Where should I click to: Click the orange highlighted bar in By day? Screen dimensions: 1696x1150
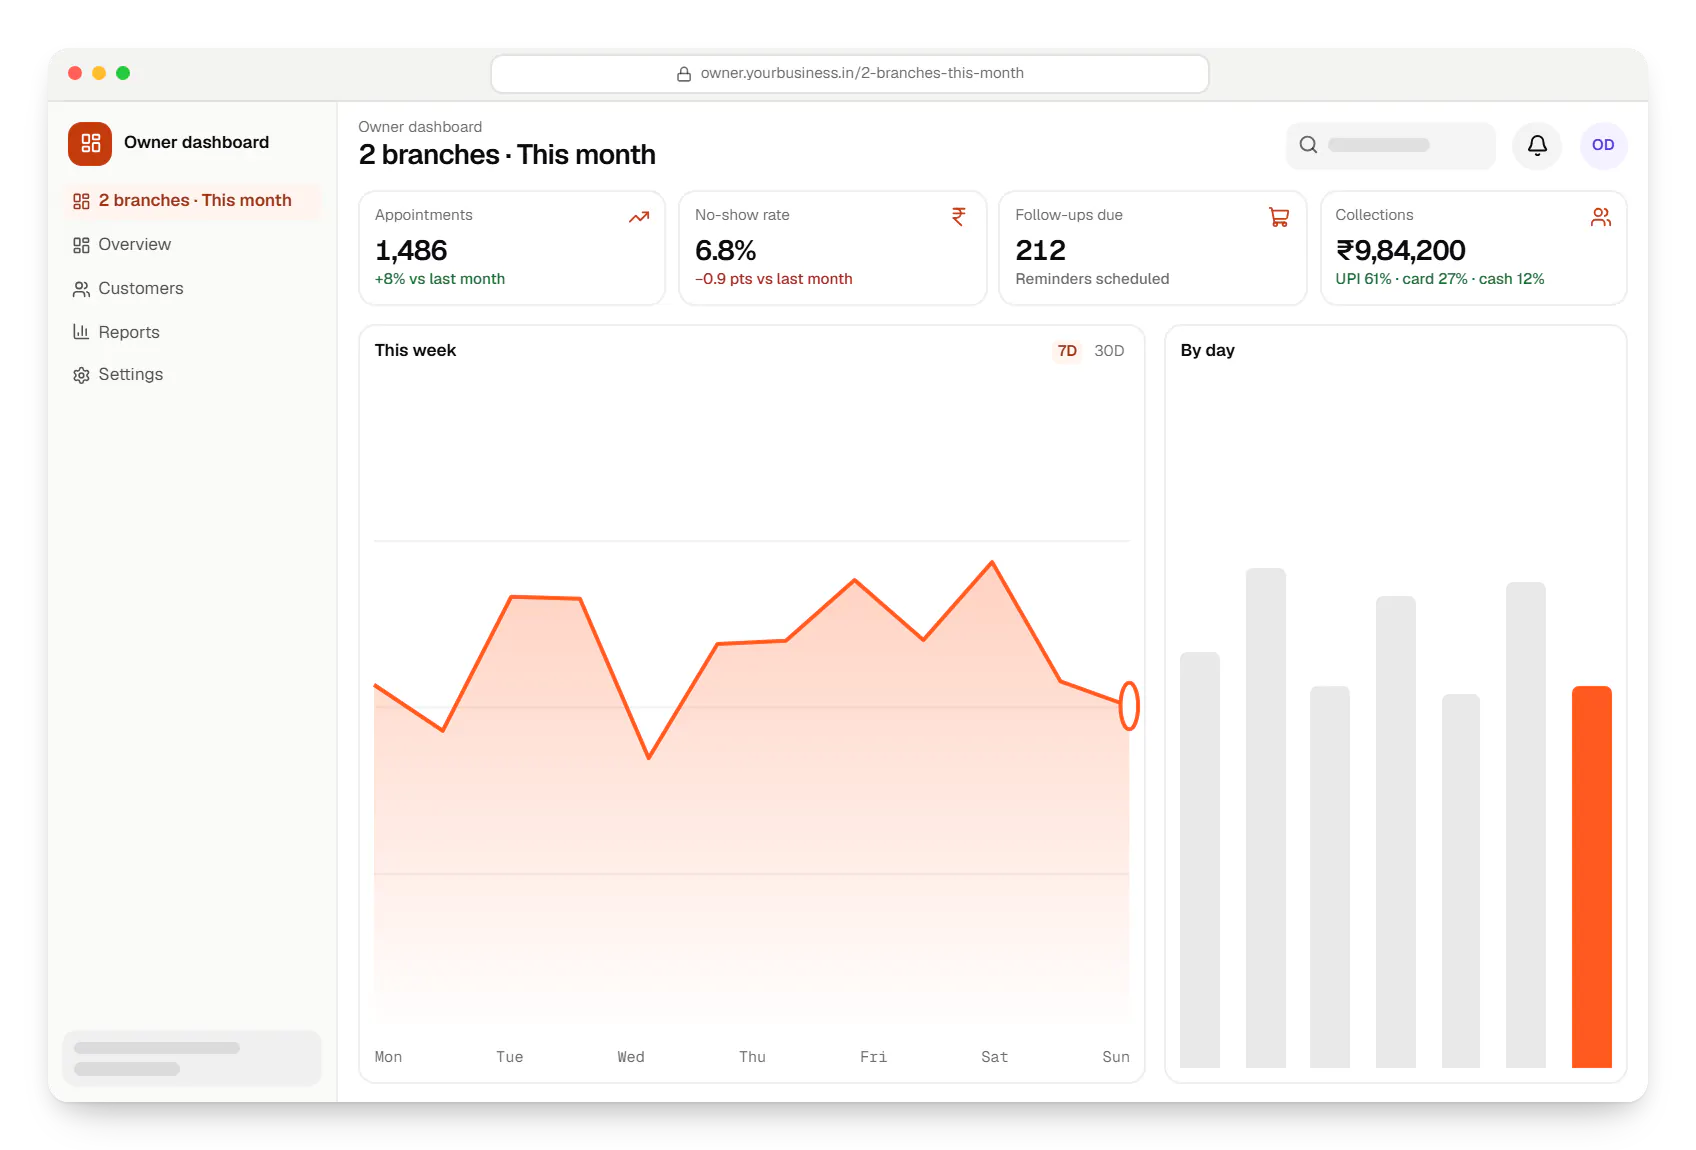coord(1591,877)
